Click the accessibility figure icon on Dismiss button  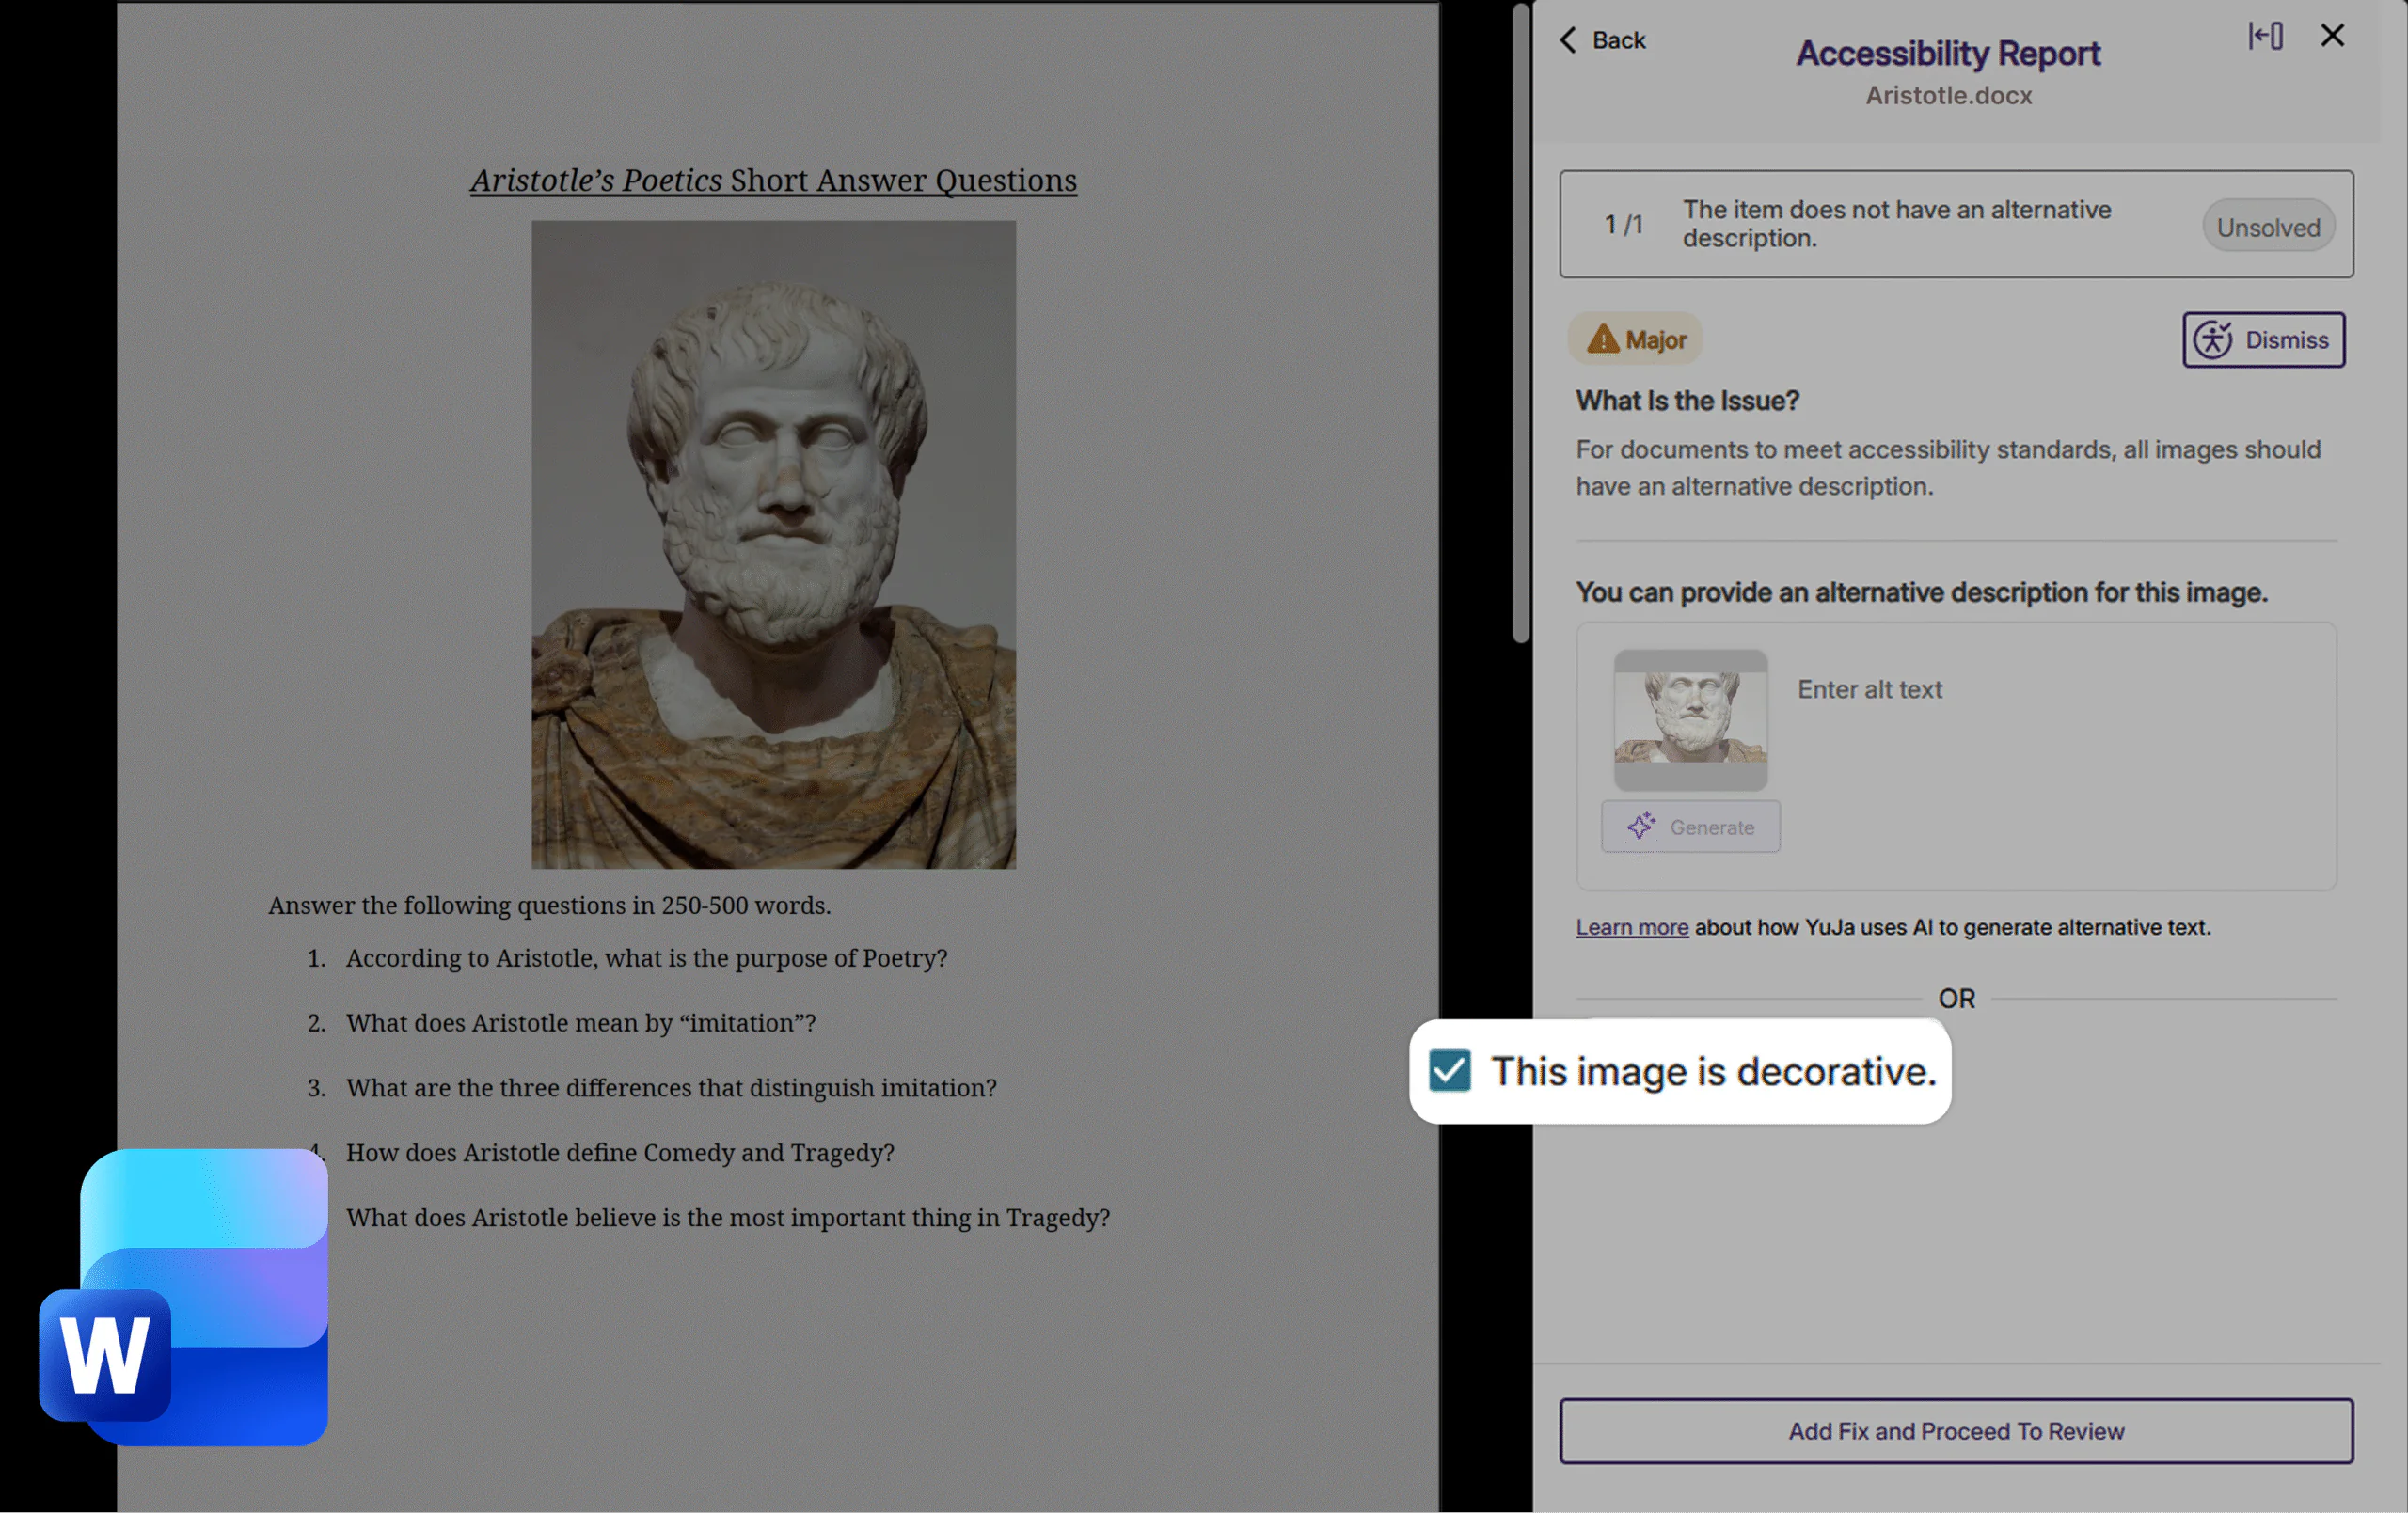[2213, 340]
